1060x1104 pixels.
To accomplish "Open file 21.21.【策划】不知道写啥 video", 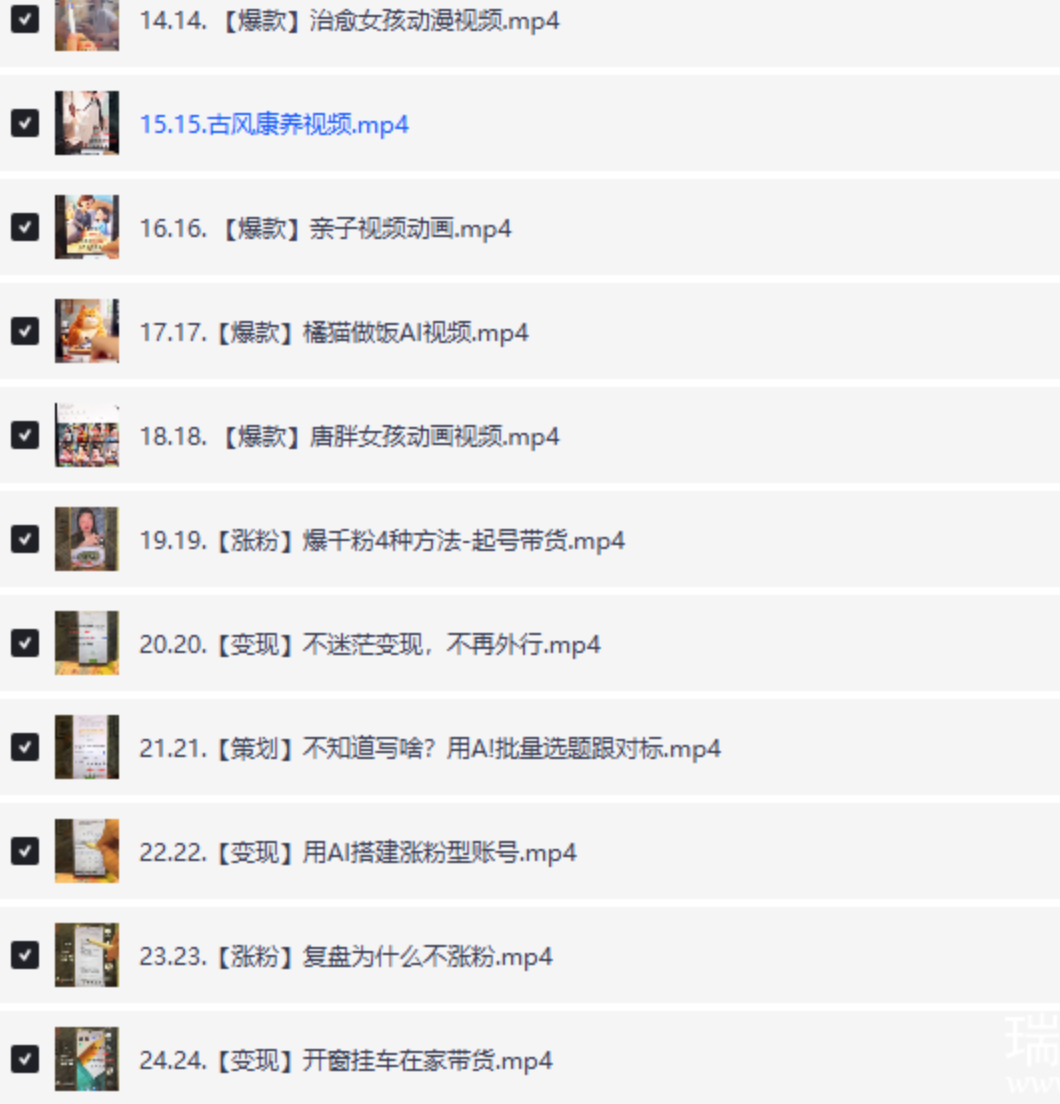I will click(x=430, y=748).
